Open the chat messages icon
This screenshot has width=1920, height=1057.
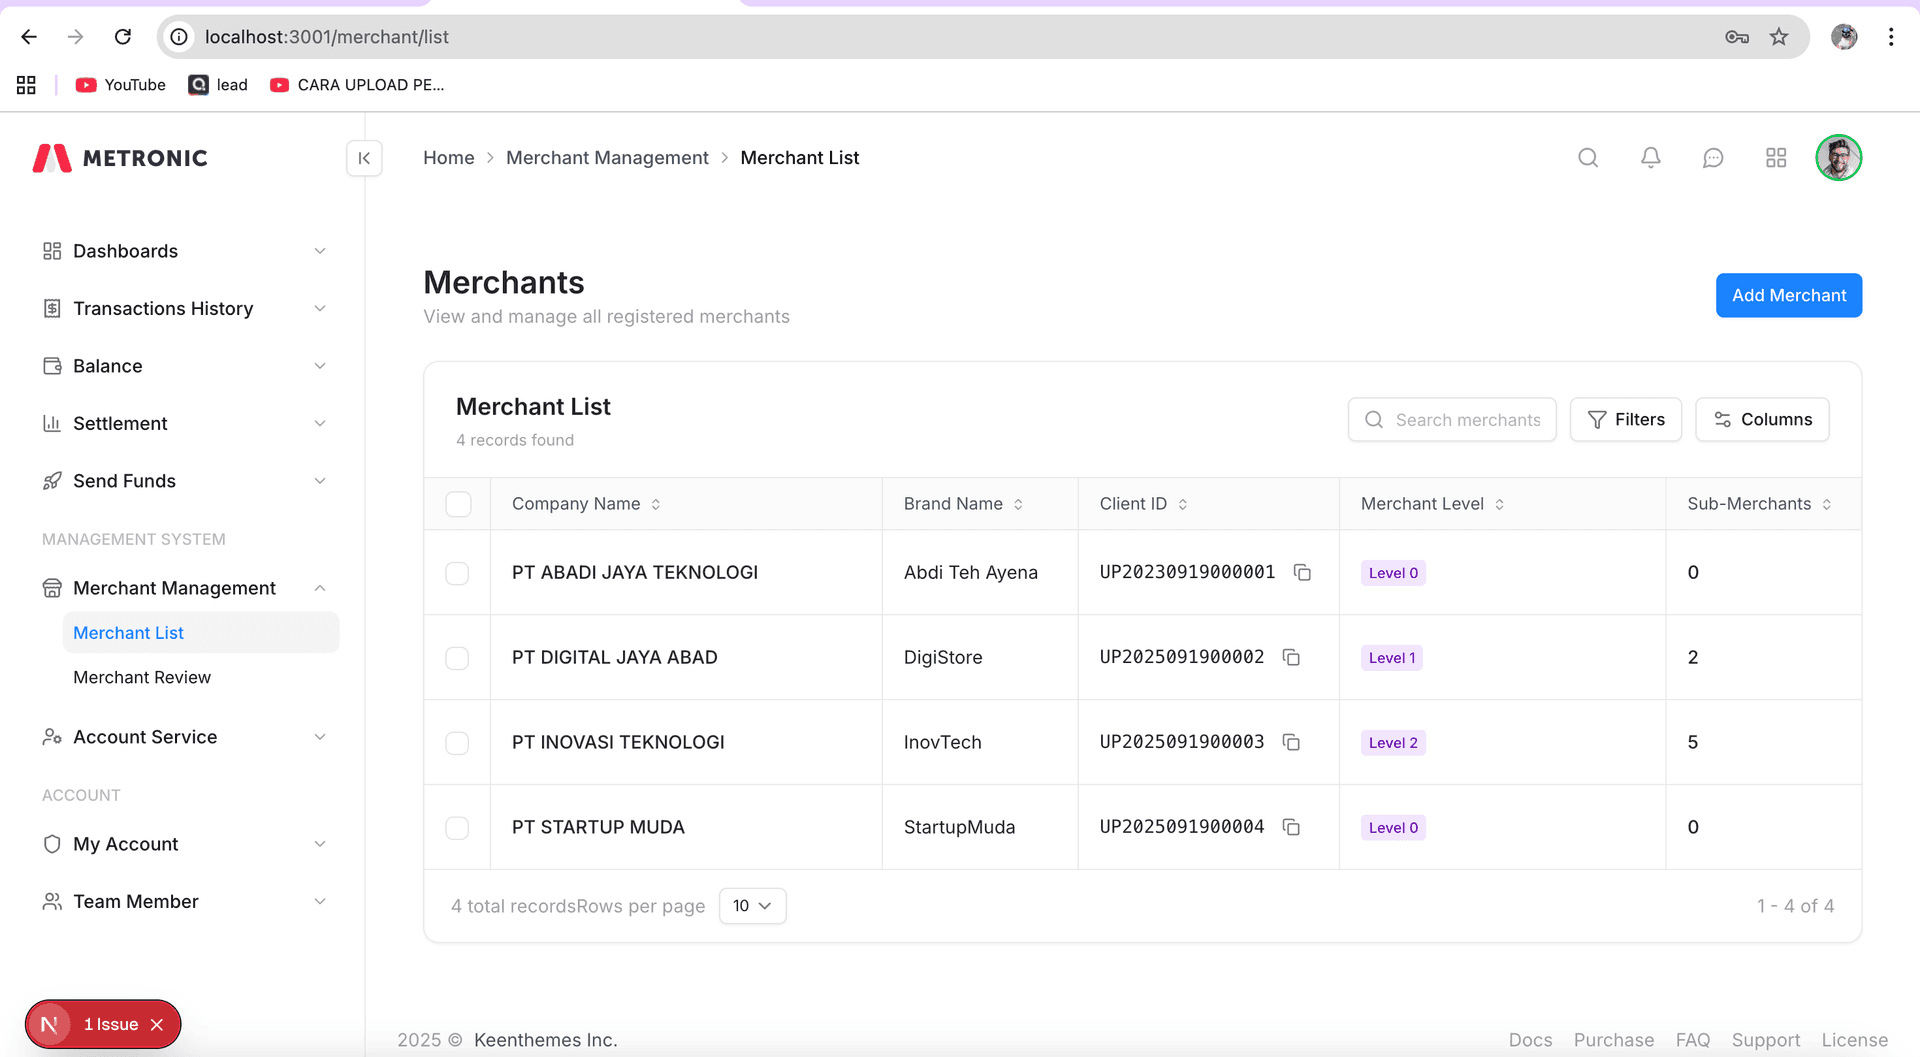(1713, 158)
